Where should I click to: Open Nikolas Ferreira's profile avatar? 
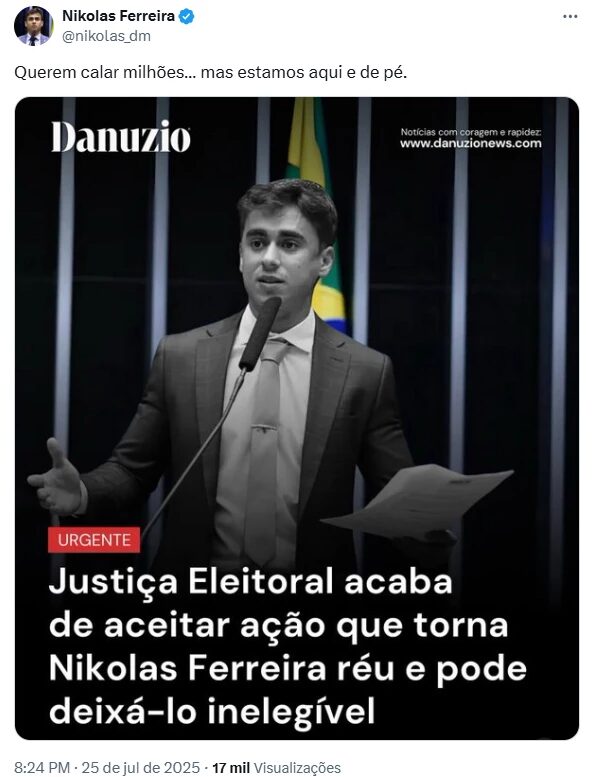coord(33,26)
